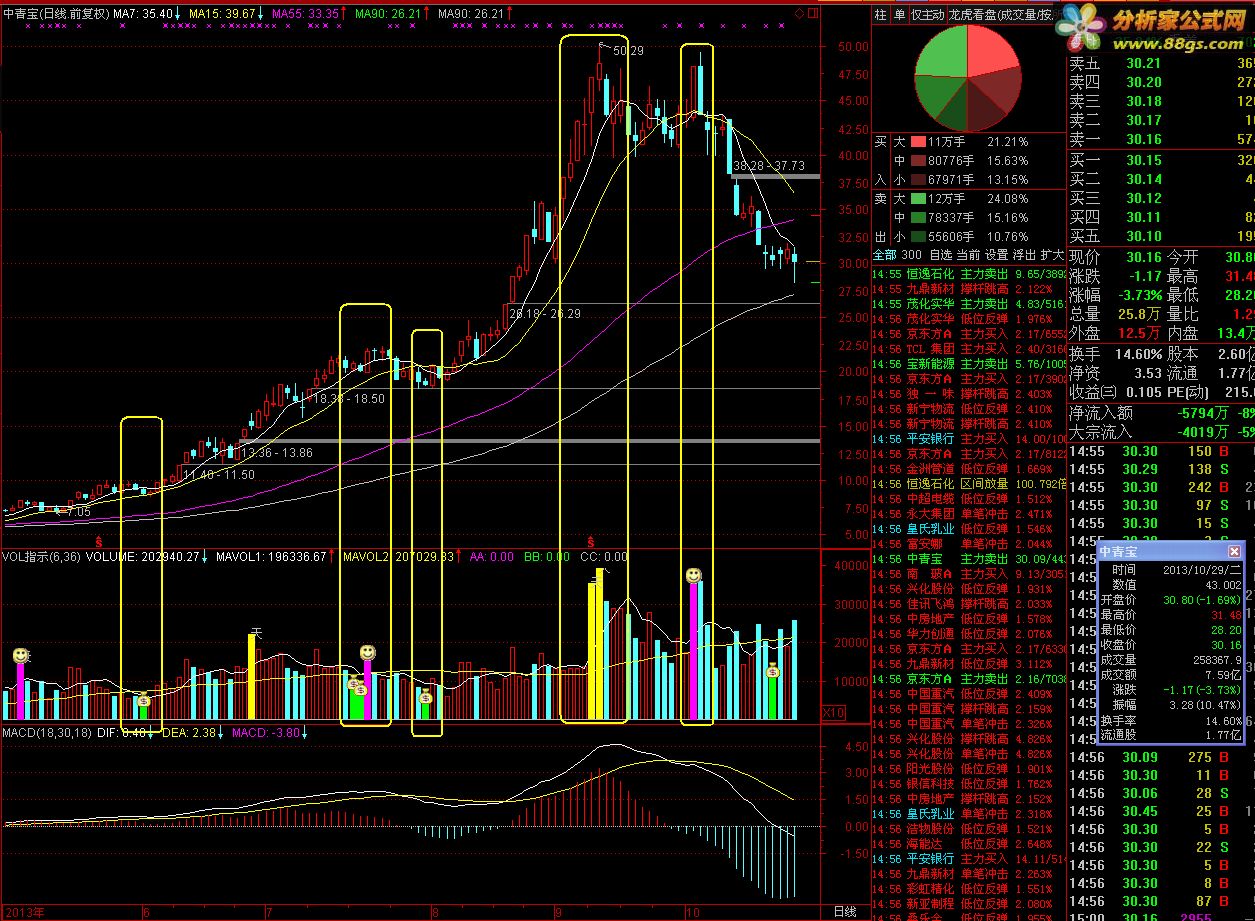Click the 大宗流入 -4019万 row

tap(1162, 432)
